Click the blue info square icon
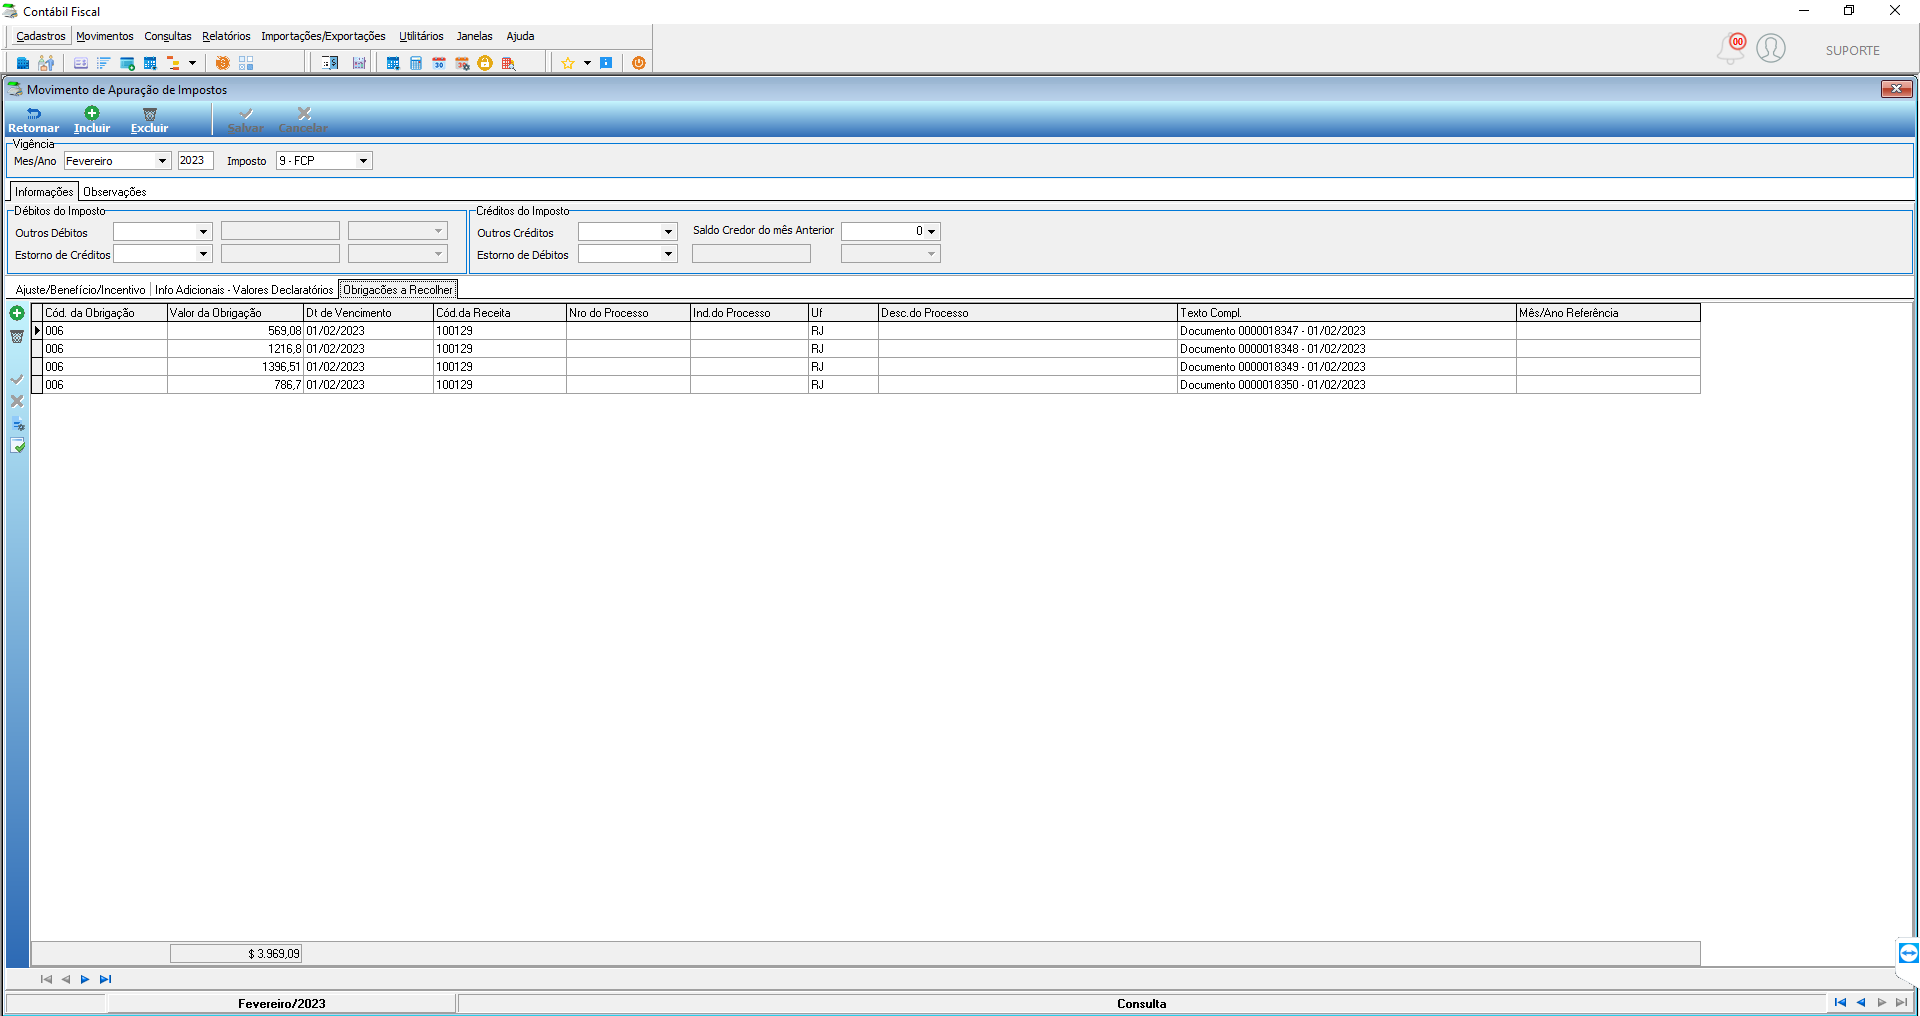This screenshot has width=1920, height=1016. pyautogui.click(x=606, y=63)
